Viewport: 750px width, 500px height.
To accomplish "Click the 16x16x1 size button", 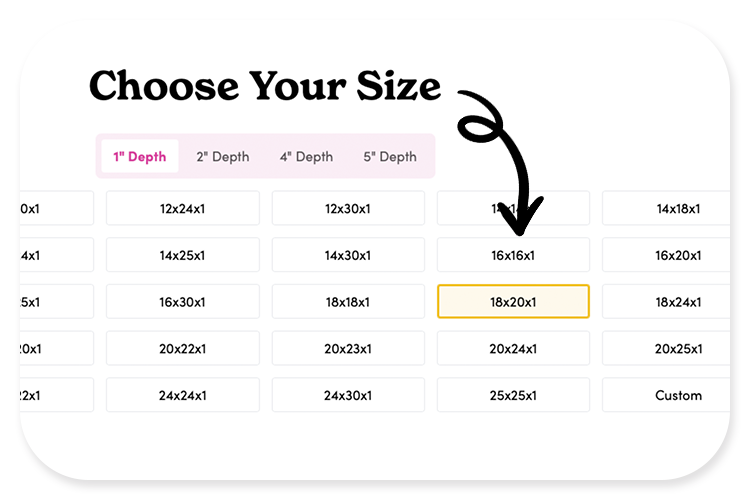I will pyautogui.click(x=513, y=255).
